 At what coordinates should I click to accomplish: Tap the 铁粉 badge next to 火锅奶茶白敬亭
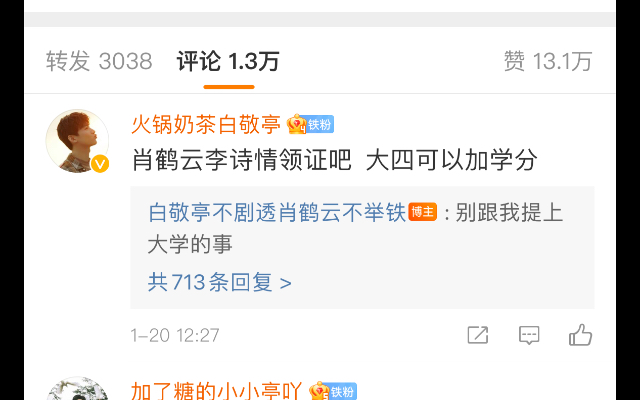[x=320, y=124]
